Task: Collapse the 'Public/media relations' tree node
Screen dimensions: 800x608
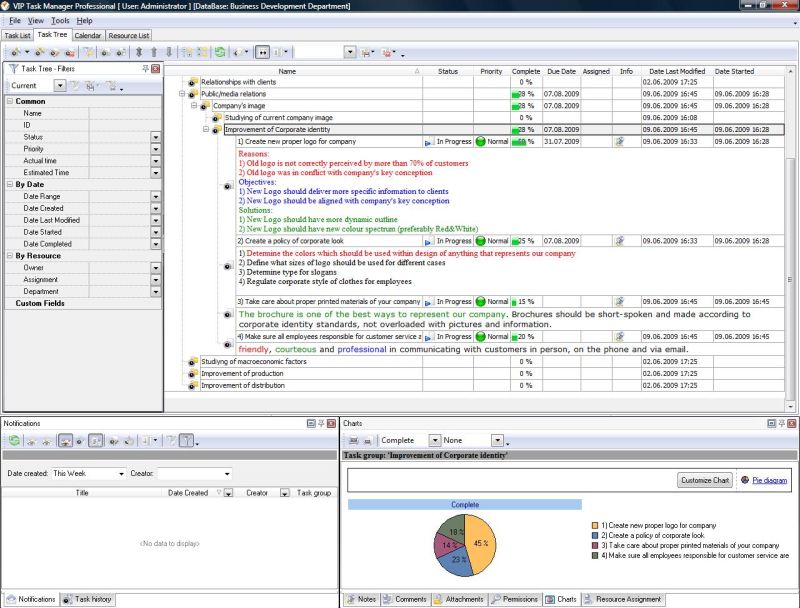Action: click(183, 93)
